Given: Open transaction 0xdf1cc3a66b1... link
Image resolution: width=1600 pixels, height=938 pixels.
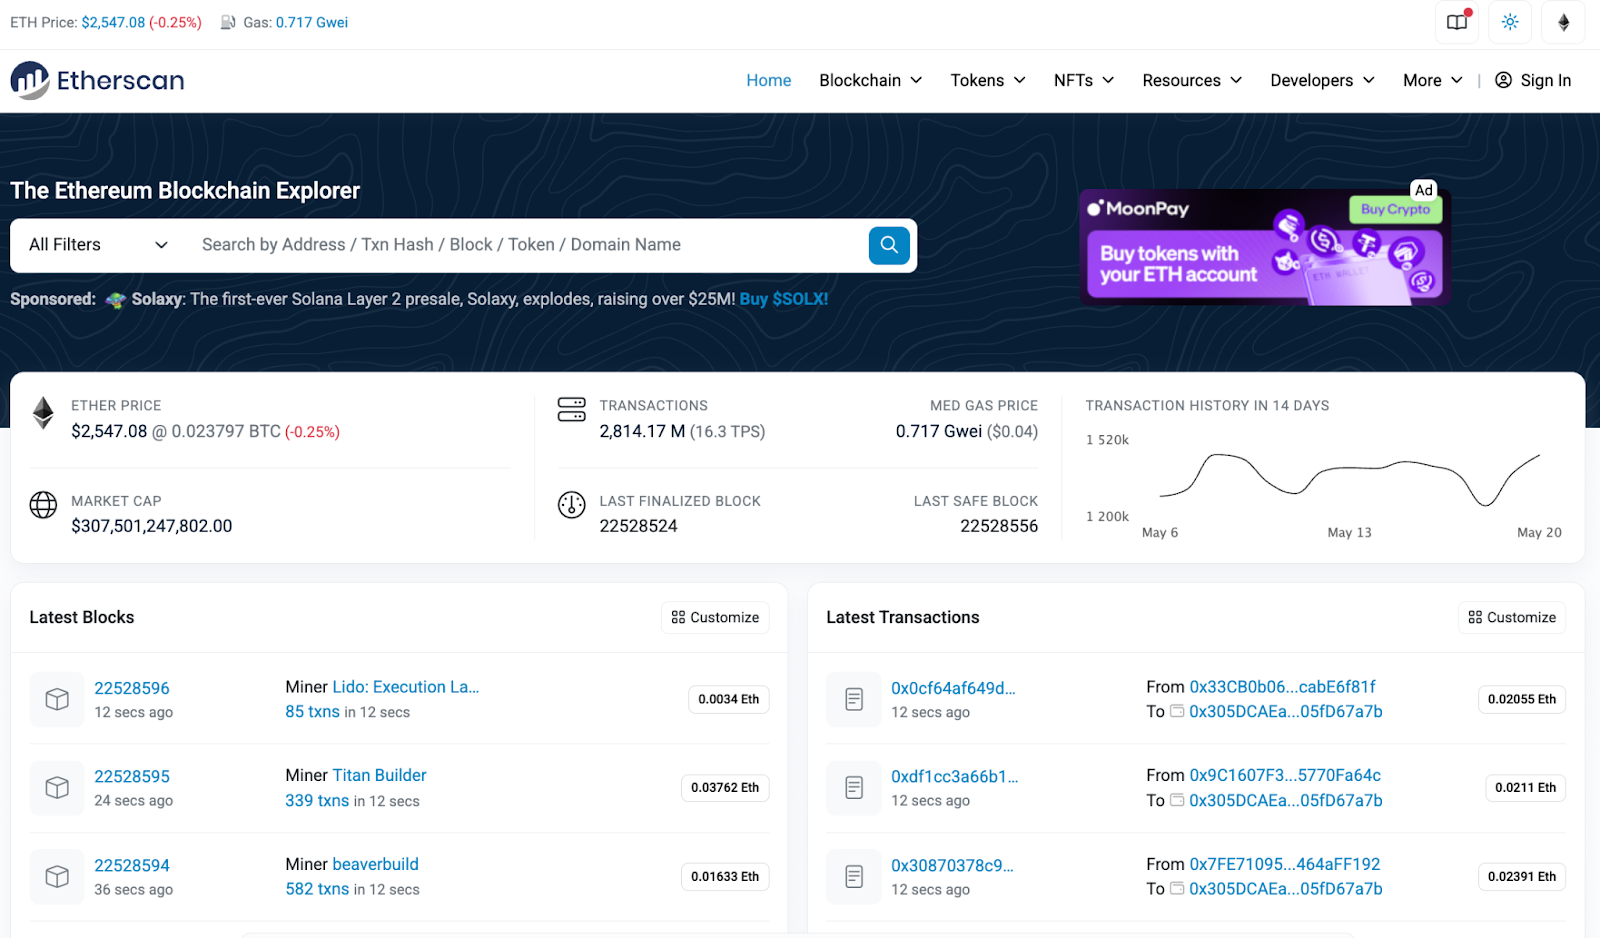Looking at the screenshot, I should (x=954, y=776).
